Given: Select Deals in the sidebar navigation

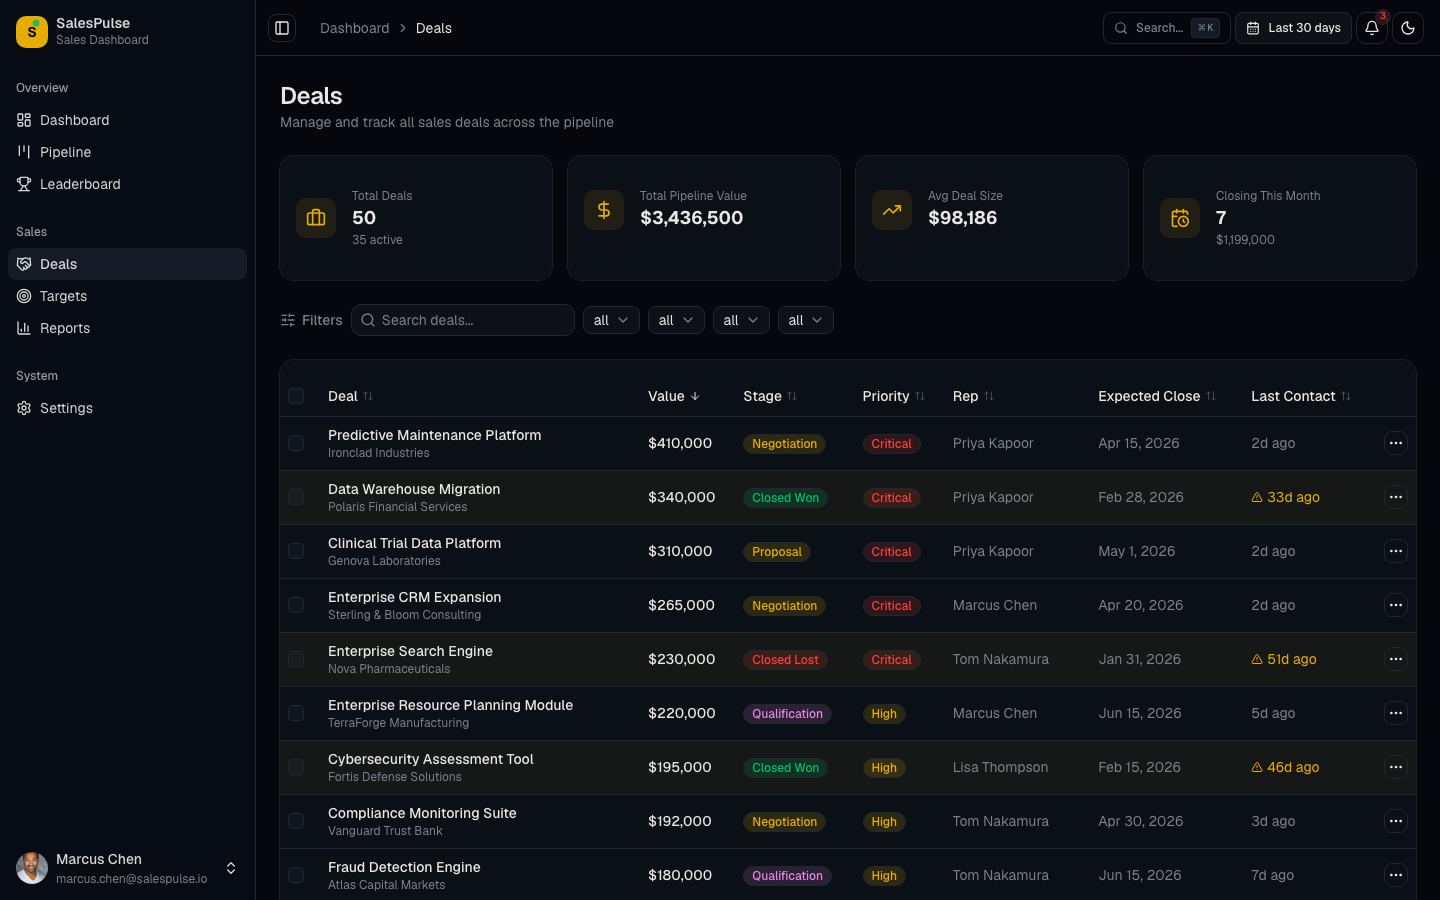Looking at the screenshot, I should click(x=58, y=264).
